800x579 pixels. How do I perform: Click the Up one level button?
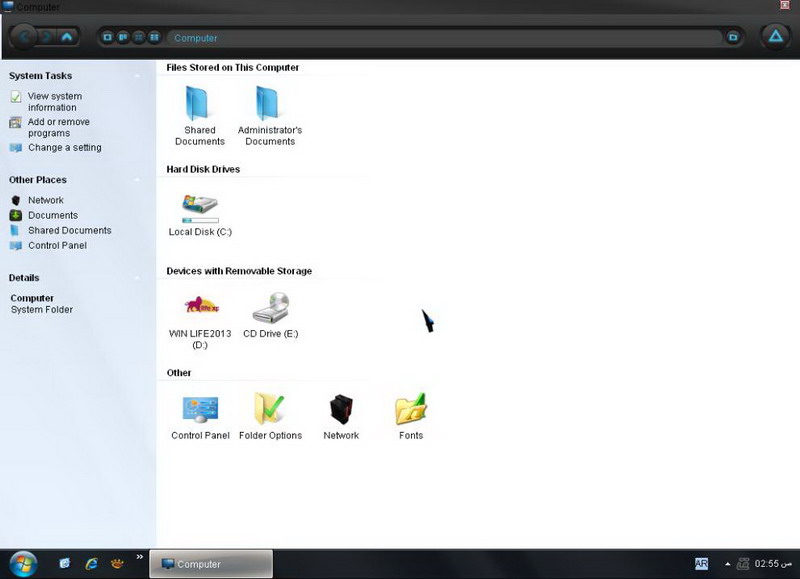[x=67, y=37]
